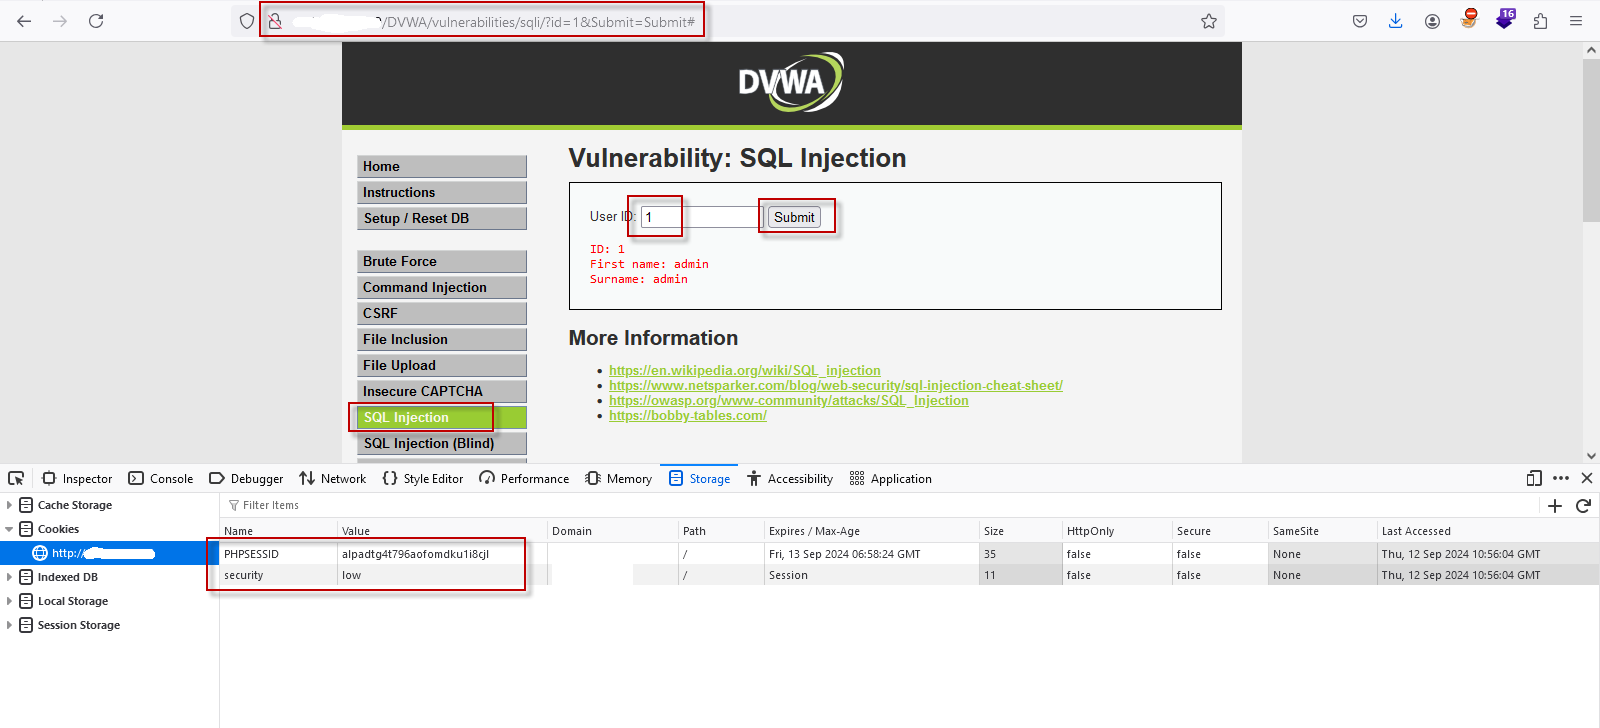Open the Performance tab

(524, 479)
